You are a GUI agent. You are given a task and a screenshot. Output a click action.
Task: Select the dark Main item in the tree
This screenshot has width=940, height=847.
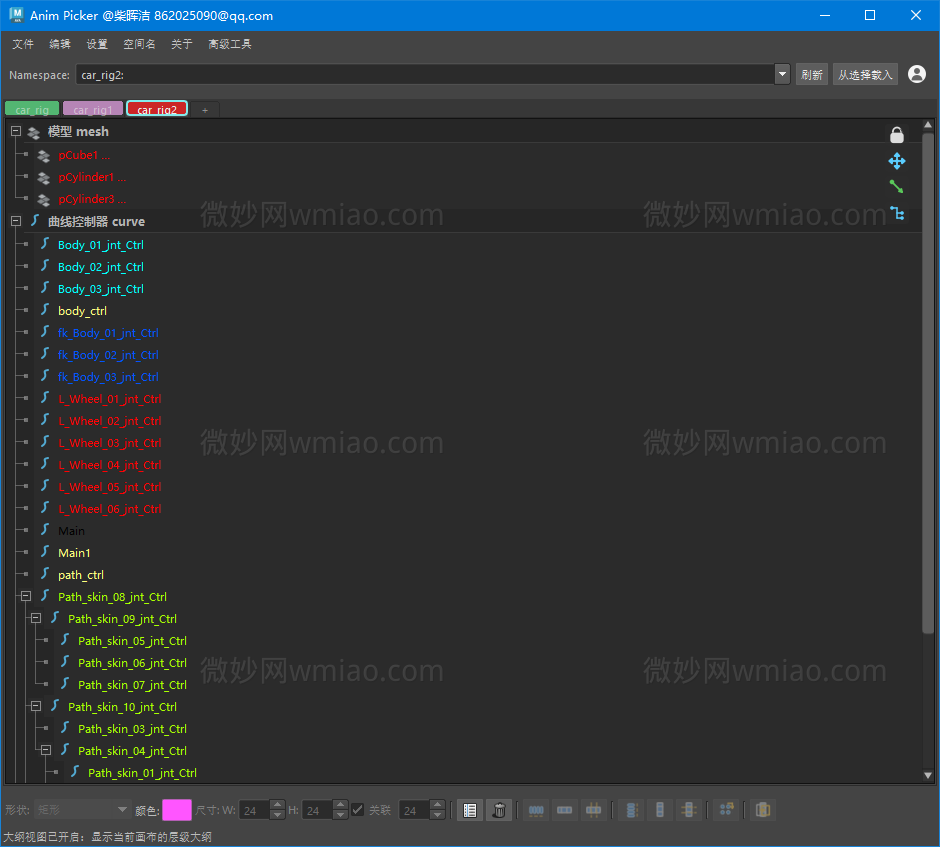click(71, 530)
